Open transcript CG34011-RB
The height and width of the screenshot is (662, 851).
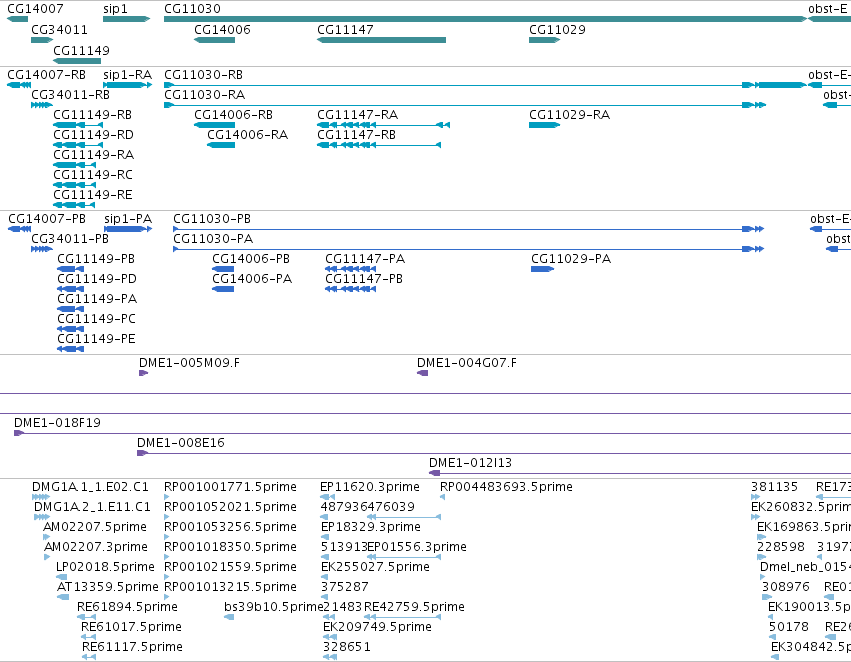tap(71, 95)
